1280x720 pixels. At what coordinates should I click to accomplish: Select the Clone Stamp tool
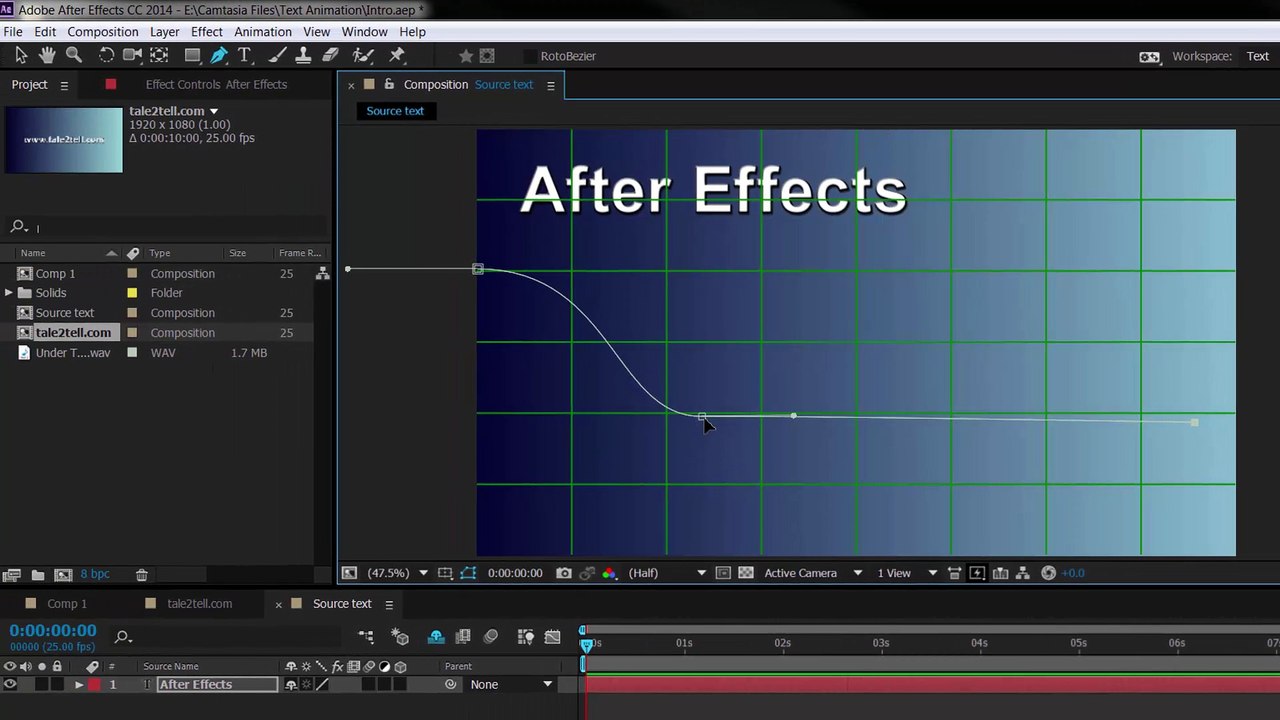pos(303,56)
